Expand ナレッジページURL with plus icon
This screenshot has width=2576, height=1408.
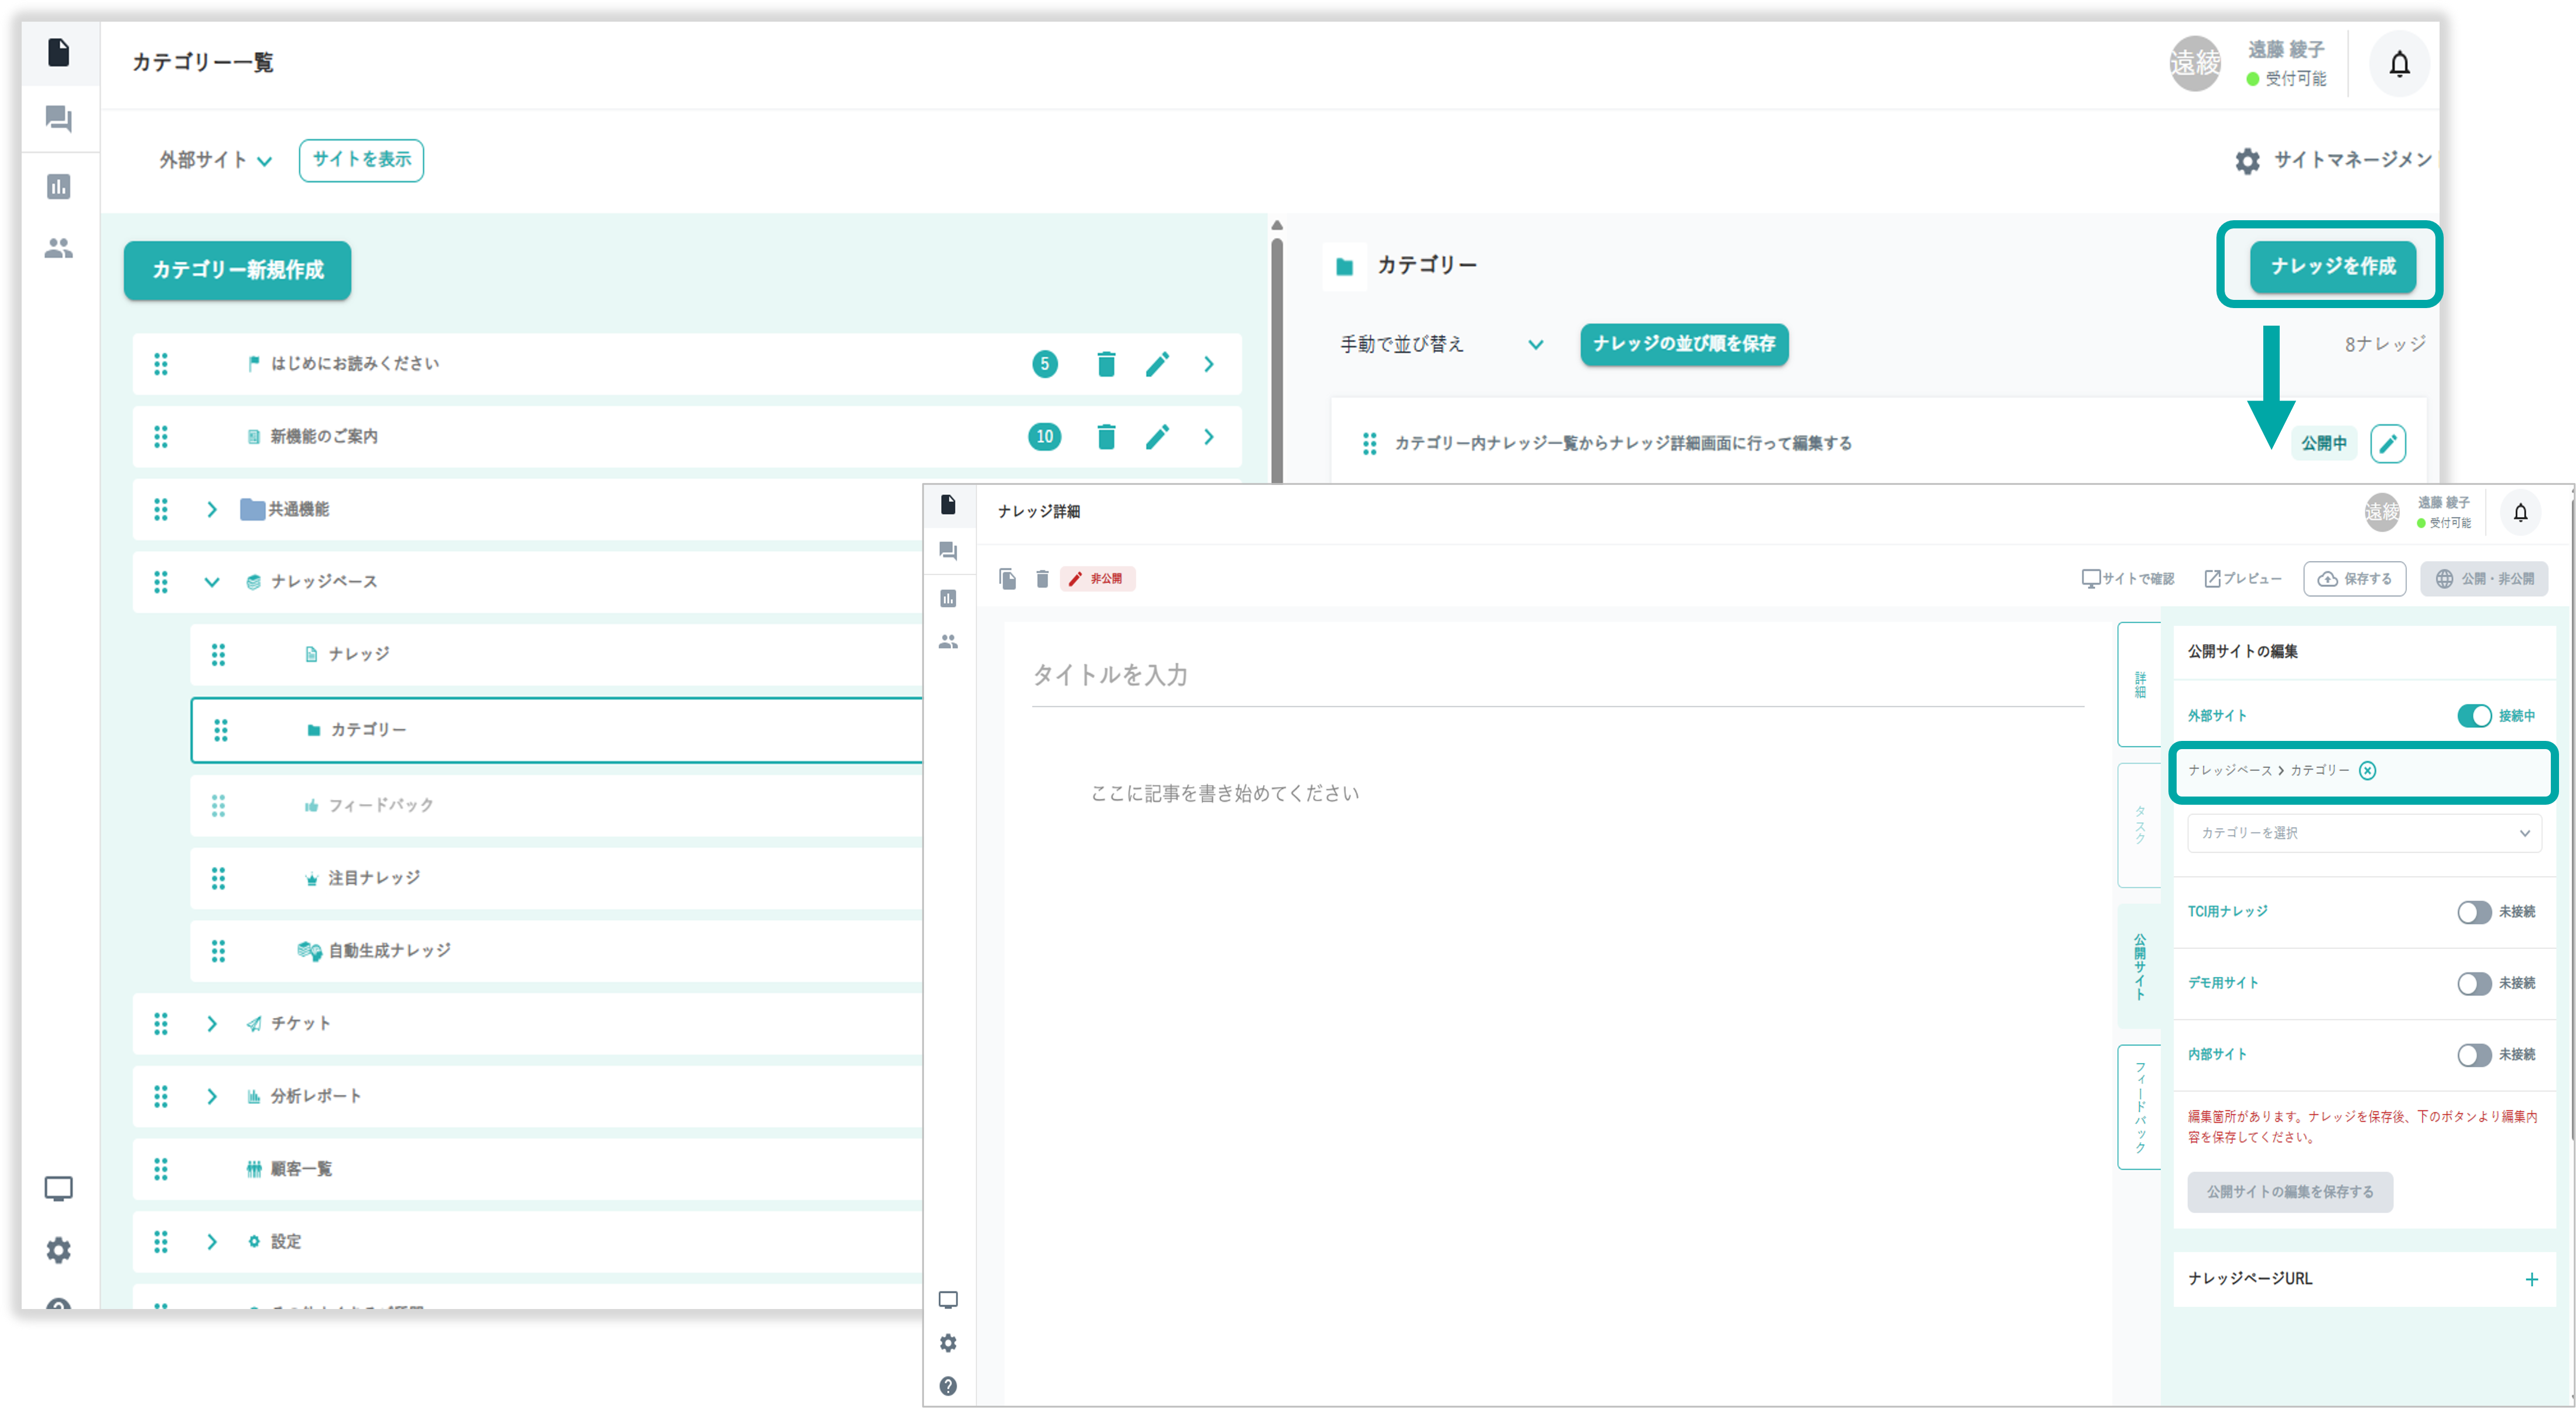click(x=2531, y=1279)
